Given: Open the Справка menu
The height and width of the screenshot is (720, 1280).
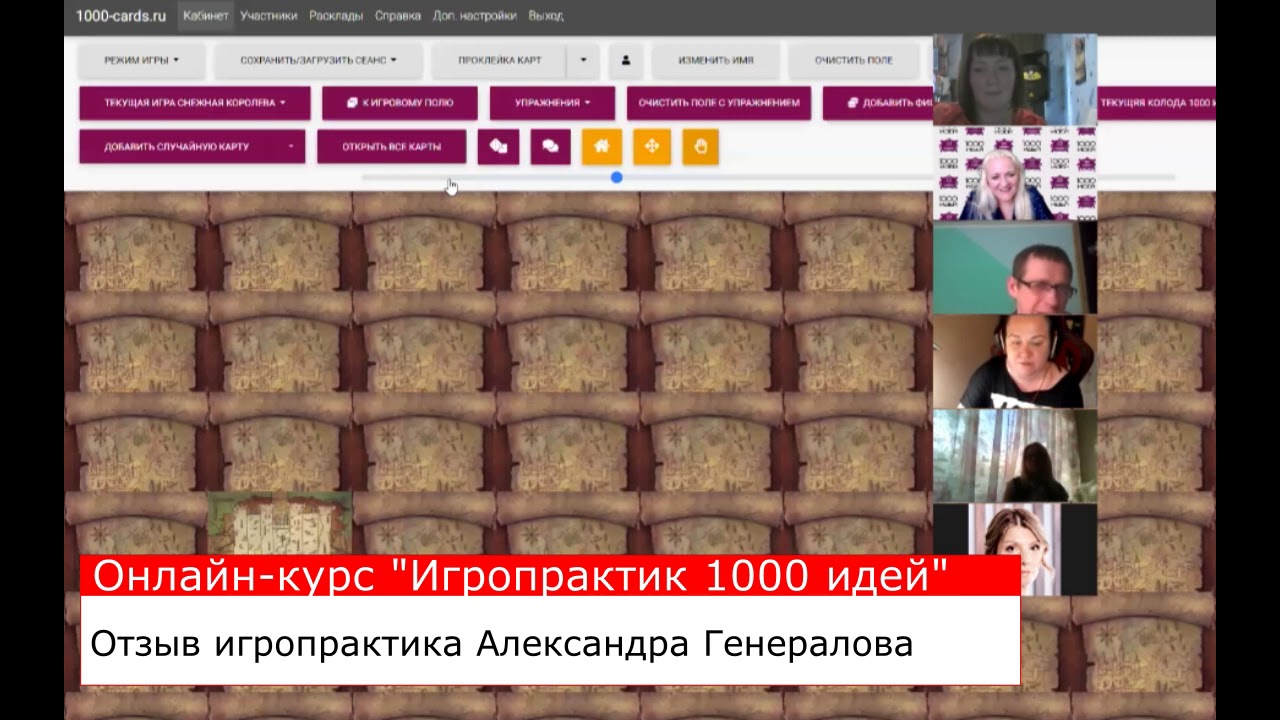Looking at the screenshot, I should 398,16.
